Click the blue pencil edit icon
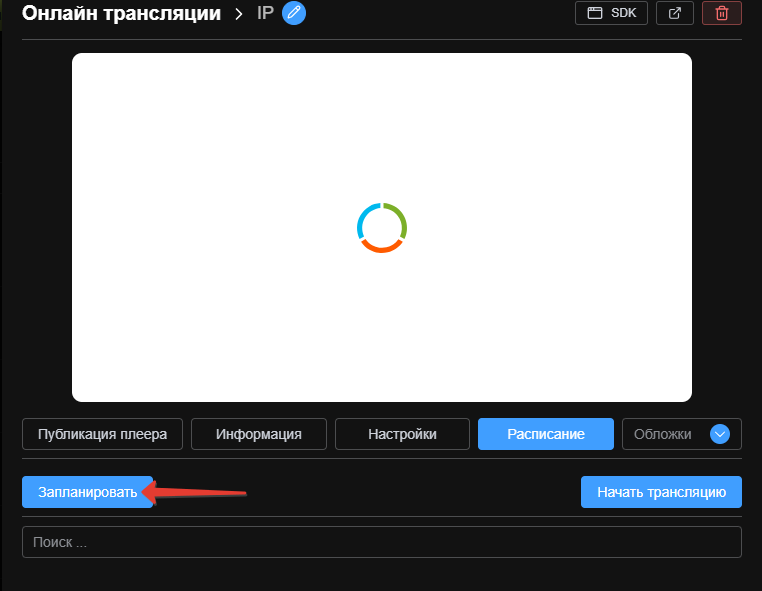 [294, 13]
